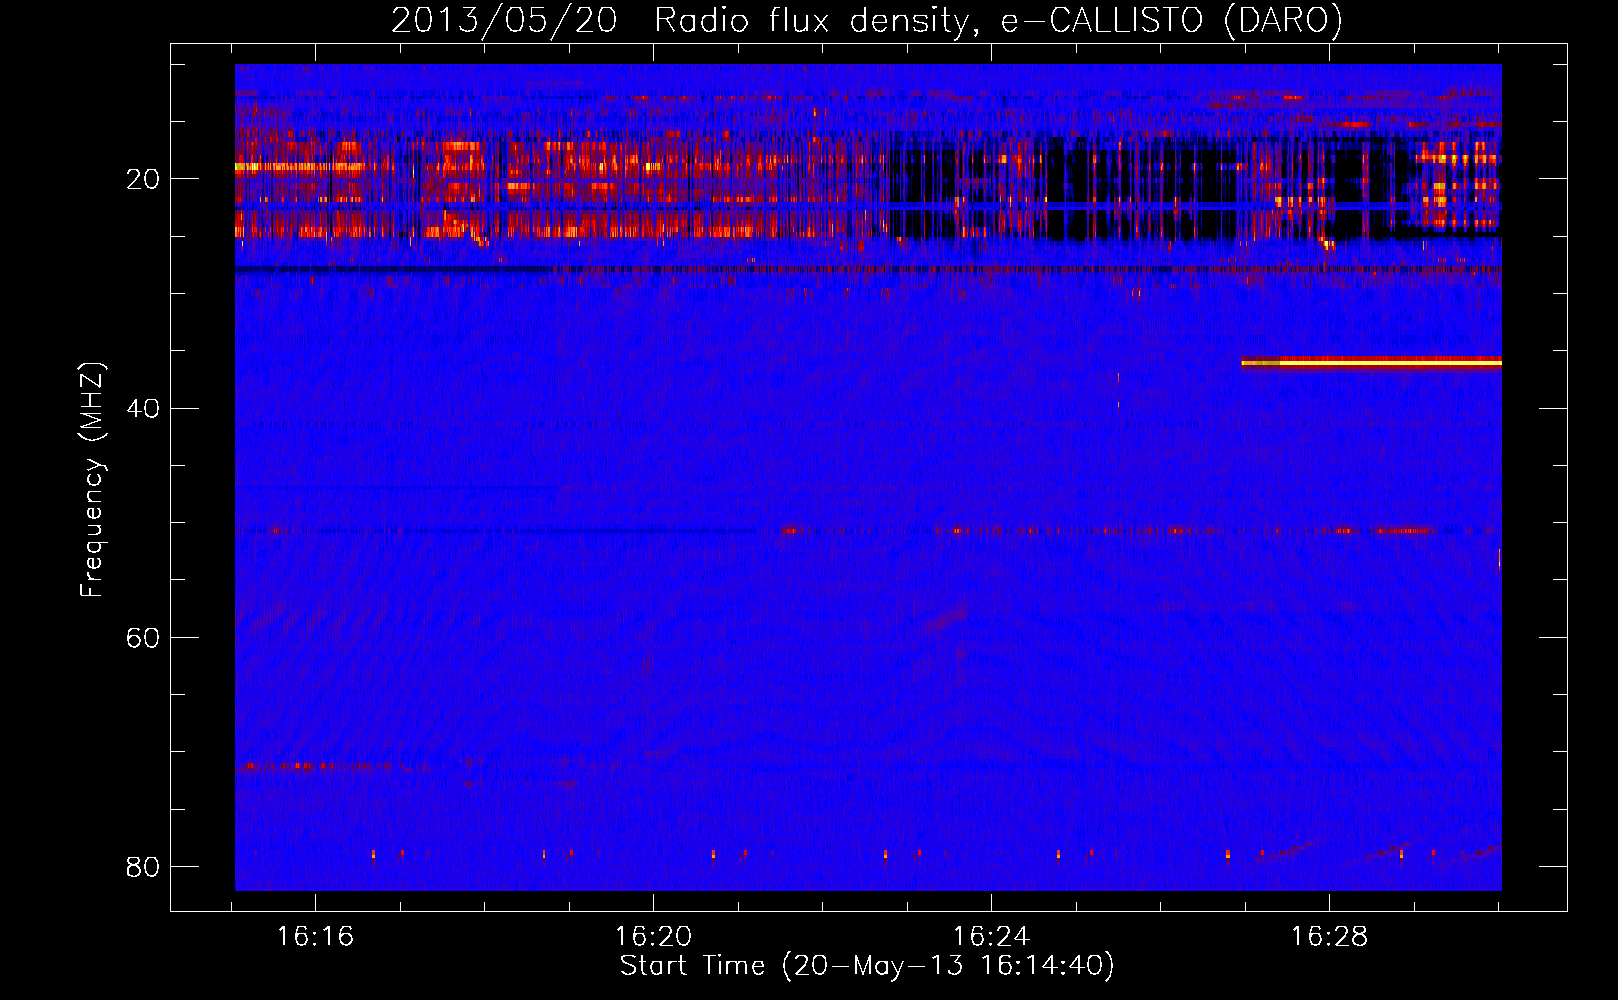Click the '80' frequency tick label
Viewport: 1618px width, 1000px height.
pos(143,867)
